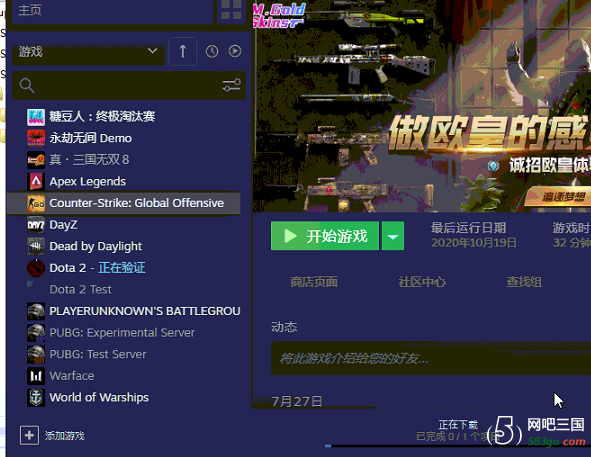This screenshot has width=591, height=457.
Task: Click PUBG: Experimental Server icon
Action: tap(36, 333)
